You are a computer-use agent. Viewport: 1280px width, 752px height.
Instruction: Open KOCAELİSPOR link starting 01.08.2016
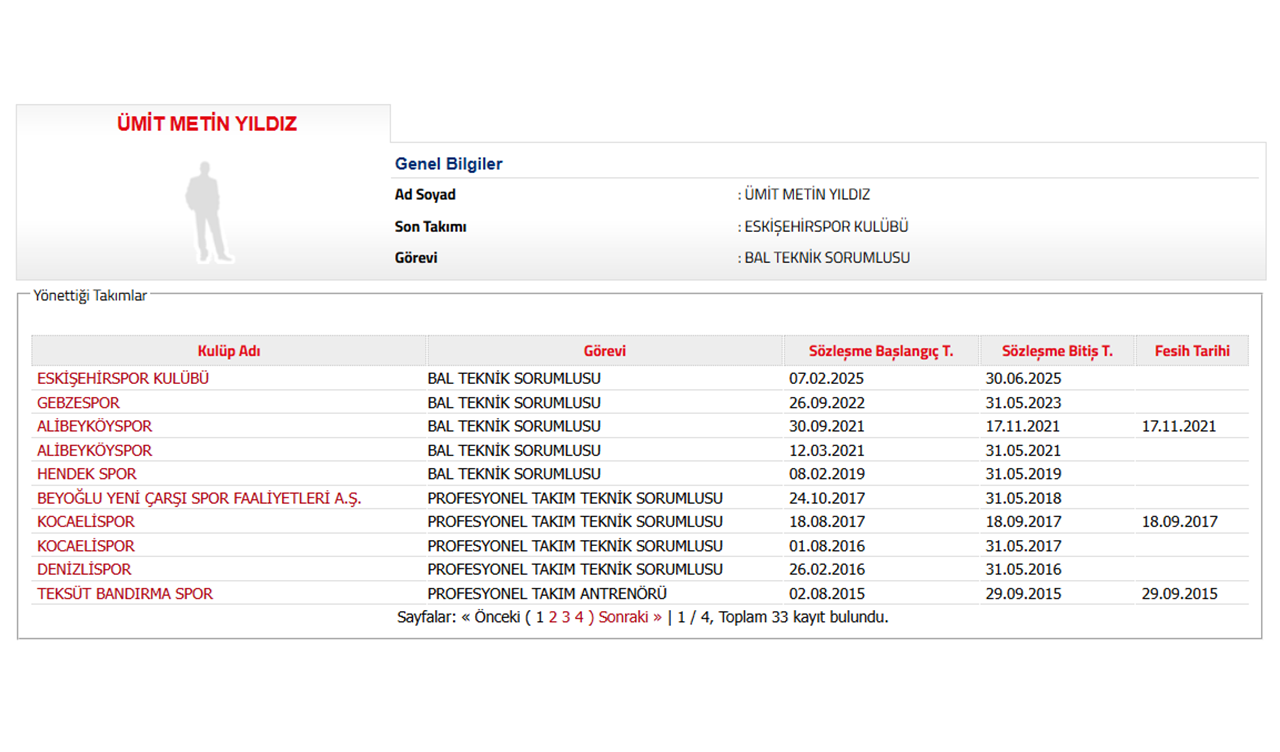[x=85, y=546]
